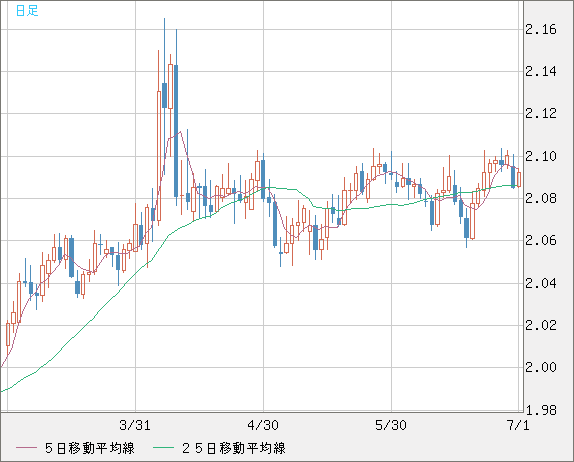Click the 5/30 date label
The width and height of the screenshot is (574, 462).
(x=391, y=425)
